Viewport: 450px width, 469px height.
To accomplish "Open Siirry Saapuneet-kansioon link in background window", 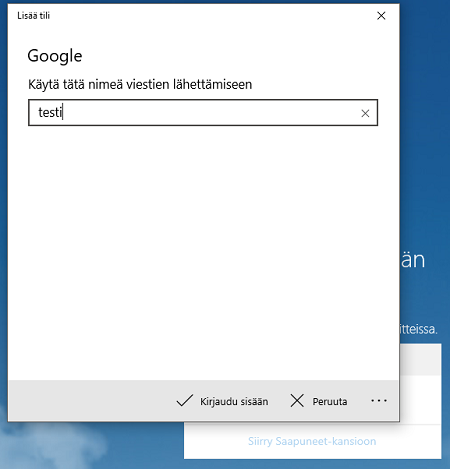I will (312, 441).
